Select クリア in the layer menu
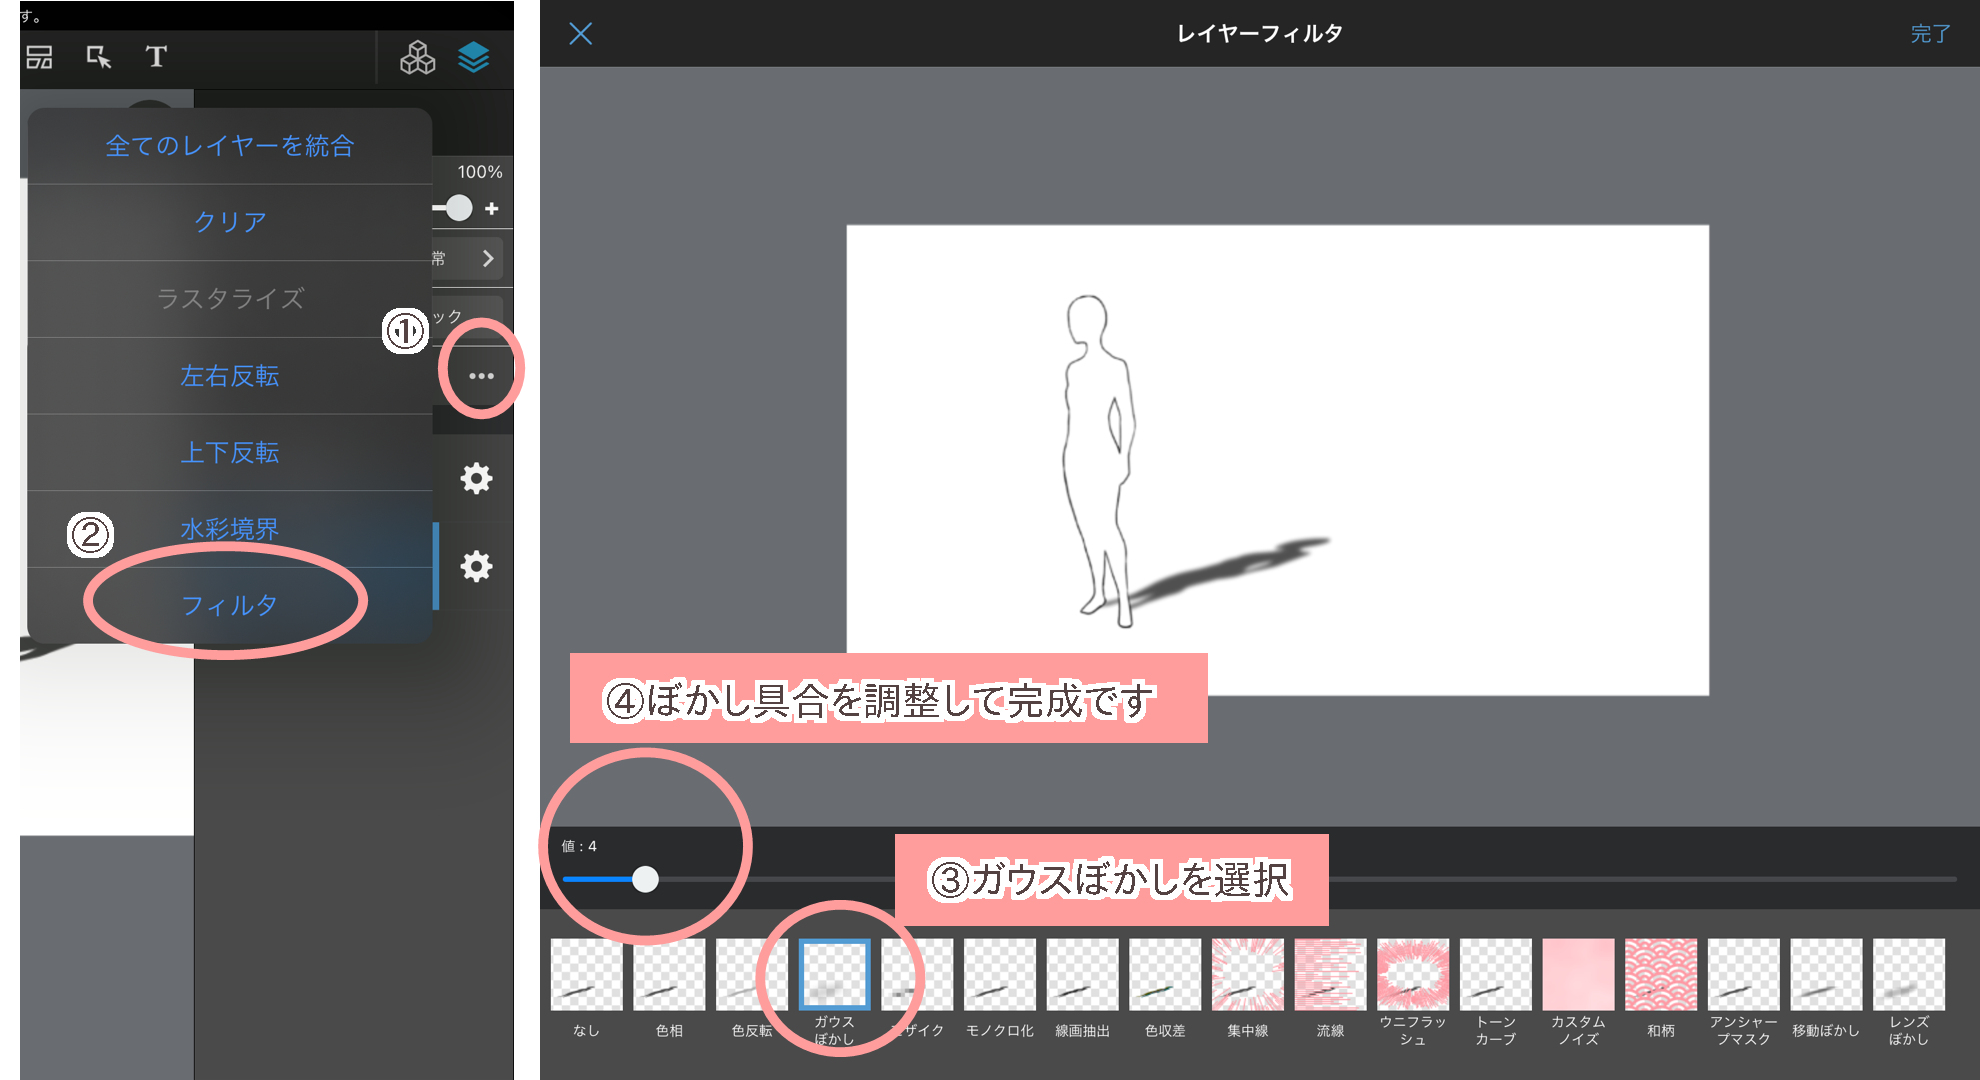 pyautogui.click(x=230, y=222)
